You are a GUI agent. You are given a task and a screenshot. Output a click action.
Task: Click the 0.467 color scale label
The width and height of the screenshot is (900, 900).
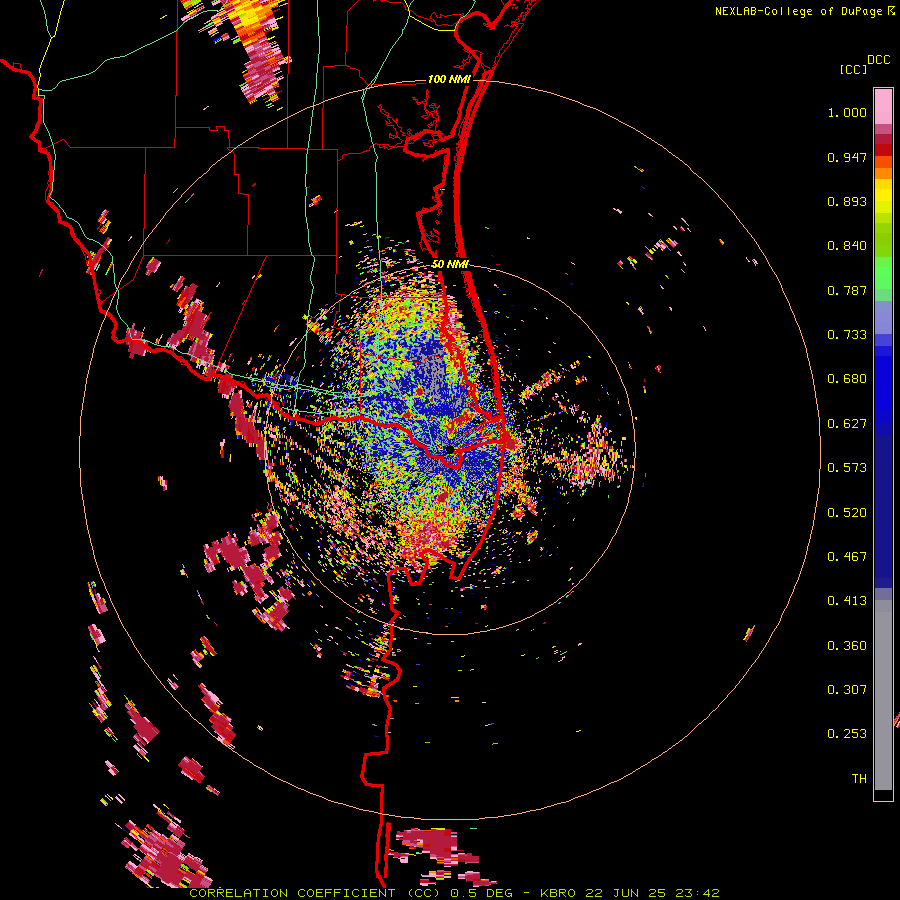pos(847,557)
